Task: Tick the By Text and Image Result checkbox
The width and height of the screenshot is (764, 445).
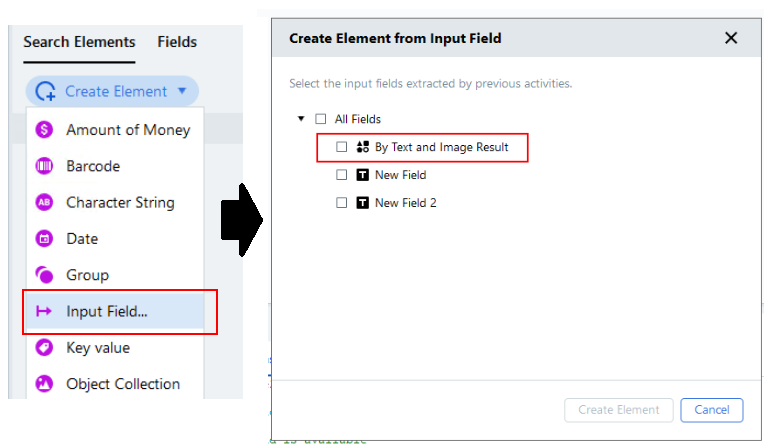Action: point(342,147)
